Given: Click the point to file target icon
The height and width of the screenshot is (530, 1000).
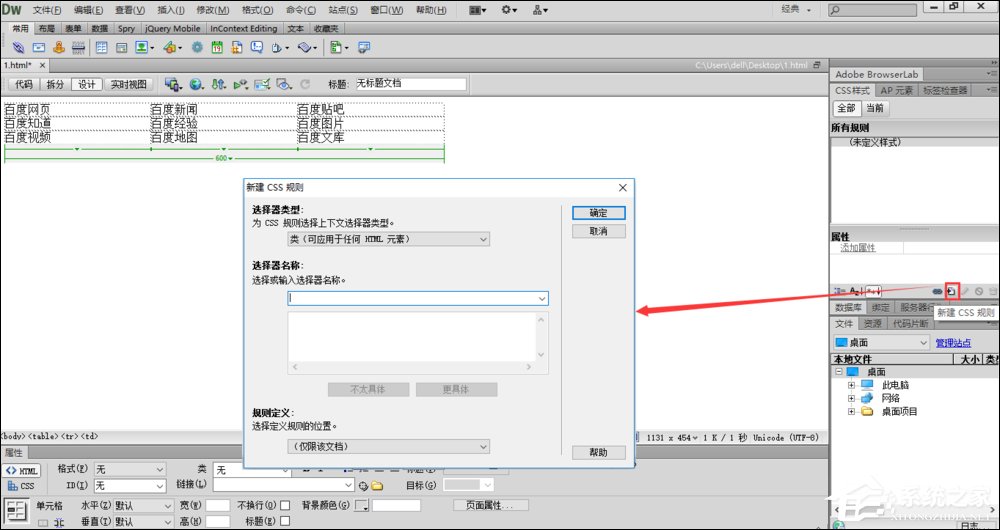Looking at the screenshot, I should coord(364,486).
